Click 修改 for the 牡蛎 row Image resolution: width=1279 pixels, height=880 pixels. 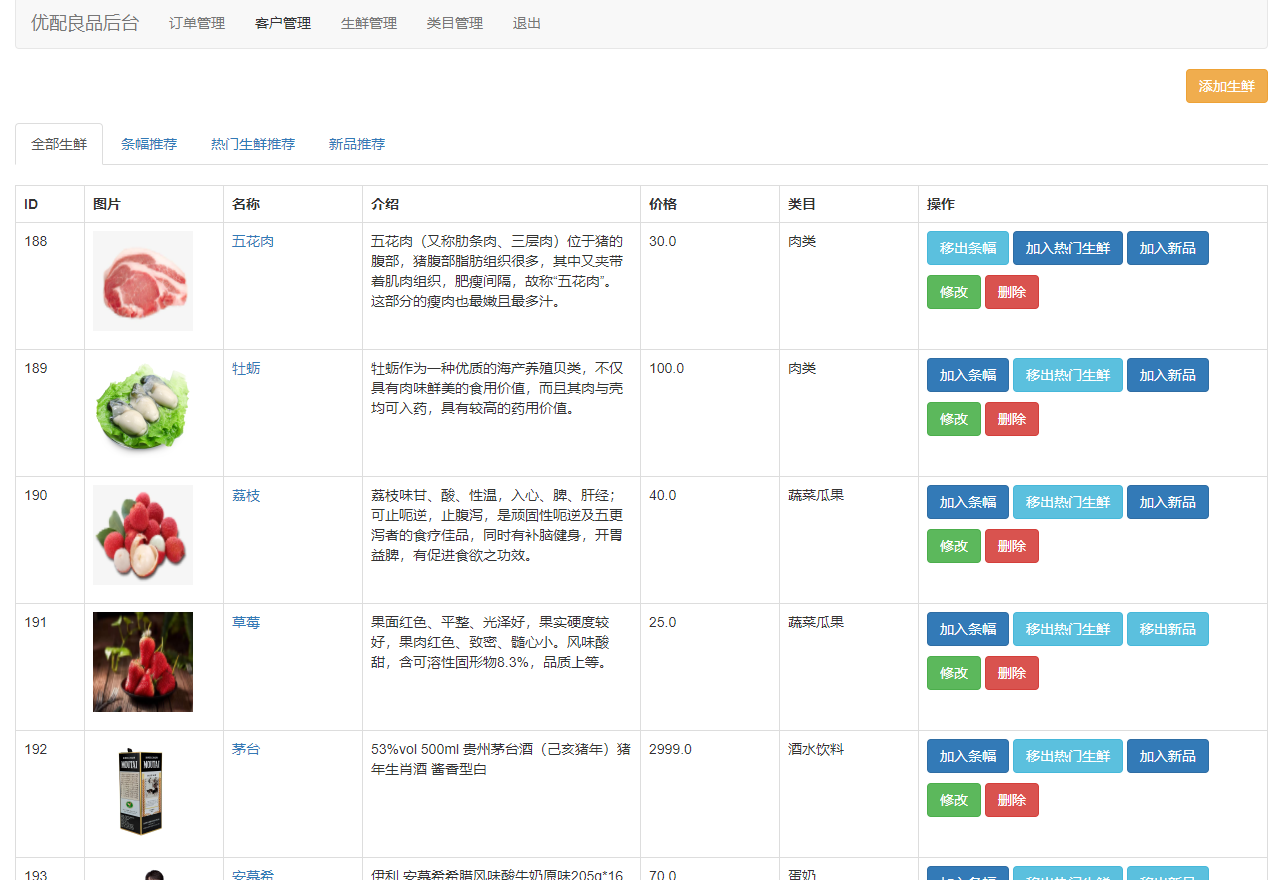(953, 418)
